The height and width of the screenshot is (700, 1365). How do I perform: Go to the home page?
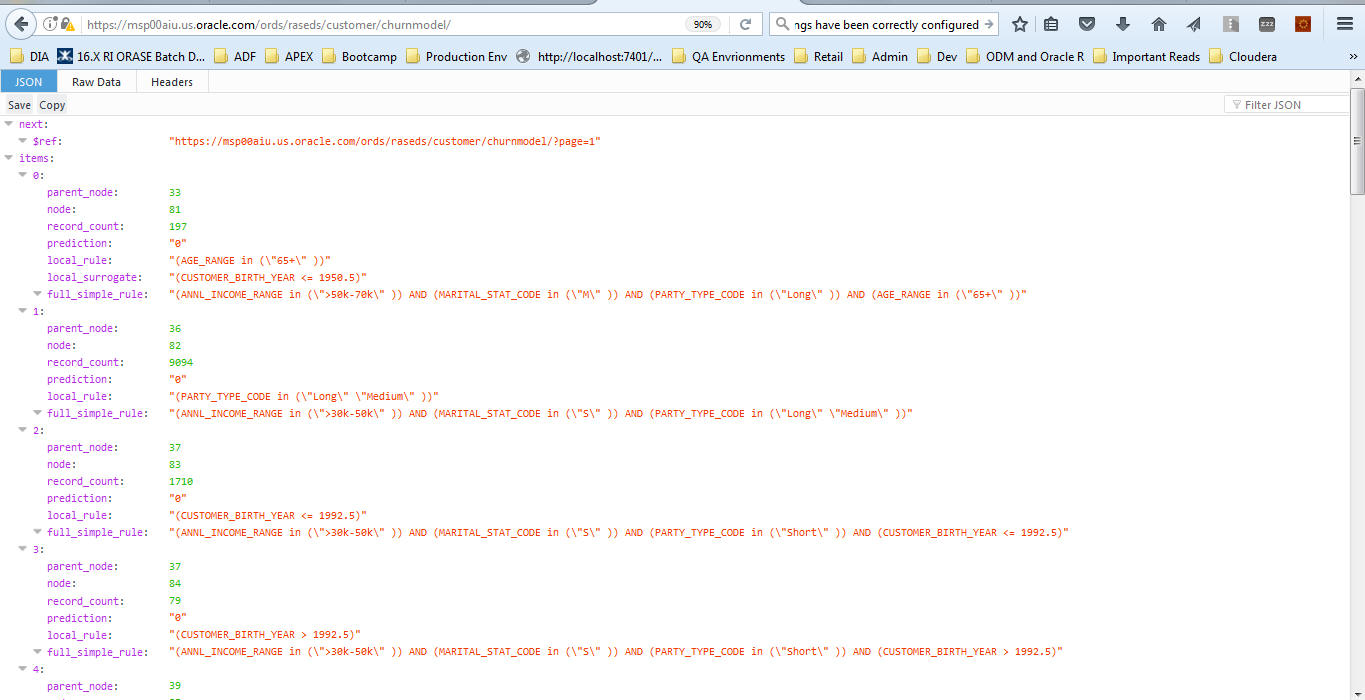[x=1159, y=24]
